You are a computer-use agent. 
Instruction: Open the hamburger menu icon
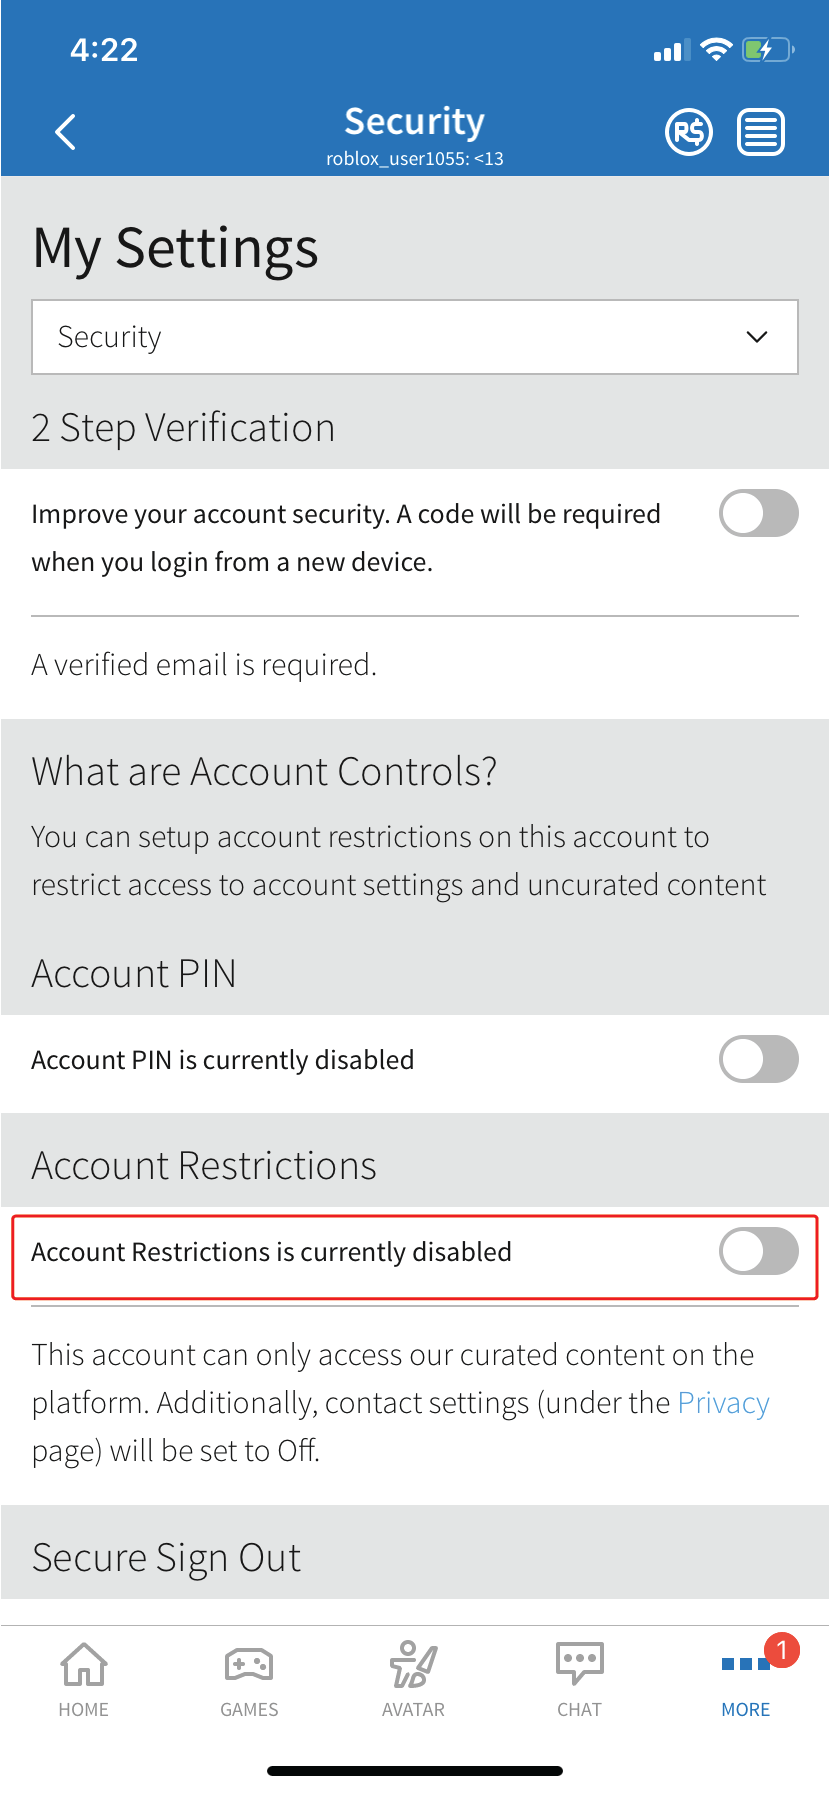point(761,132)
